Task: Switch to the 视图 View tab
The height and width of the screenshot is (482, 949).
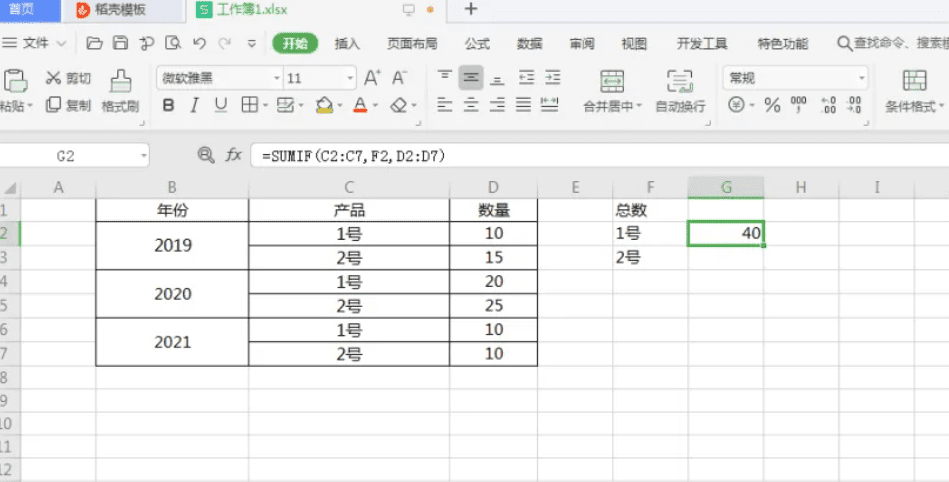Action: (x=634, y=44)
